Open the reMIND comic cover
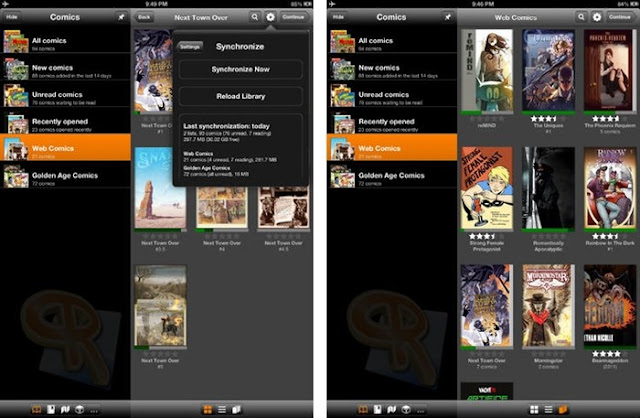The height and width of the screenshot is (418, 640). click(487, 71)
